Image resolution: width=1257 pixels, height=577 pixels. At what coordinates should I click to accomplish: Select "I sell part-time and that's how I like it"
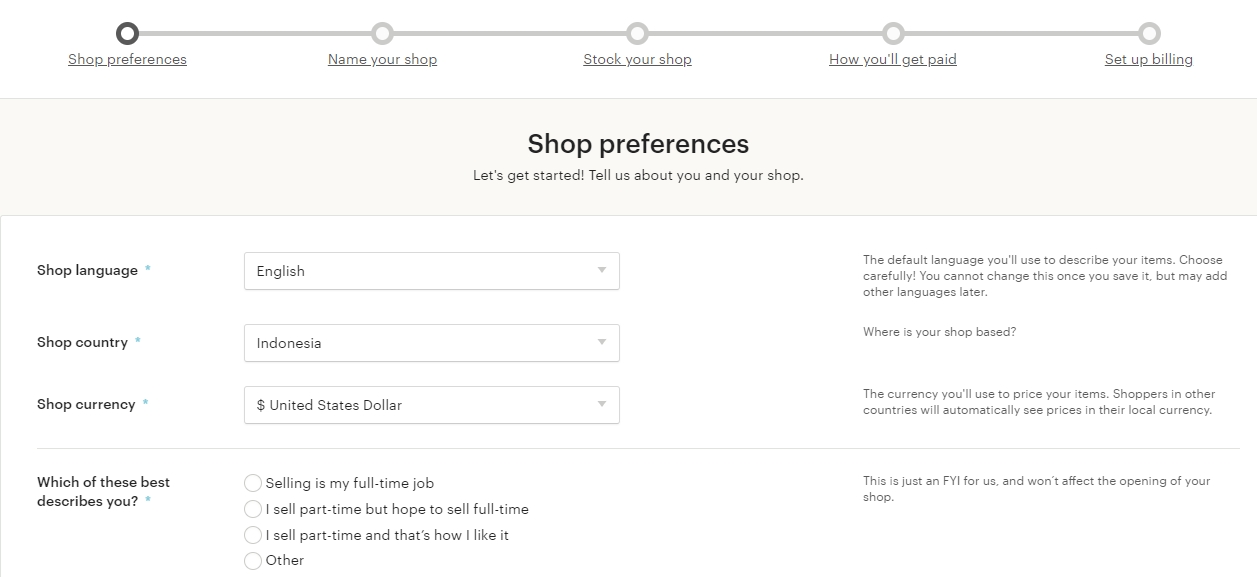[x=253, y=535]
